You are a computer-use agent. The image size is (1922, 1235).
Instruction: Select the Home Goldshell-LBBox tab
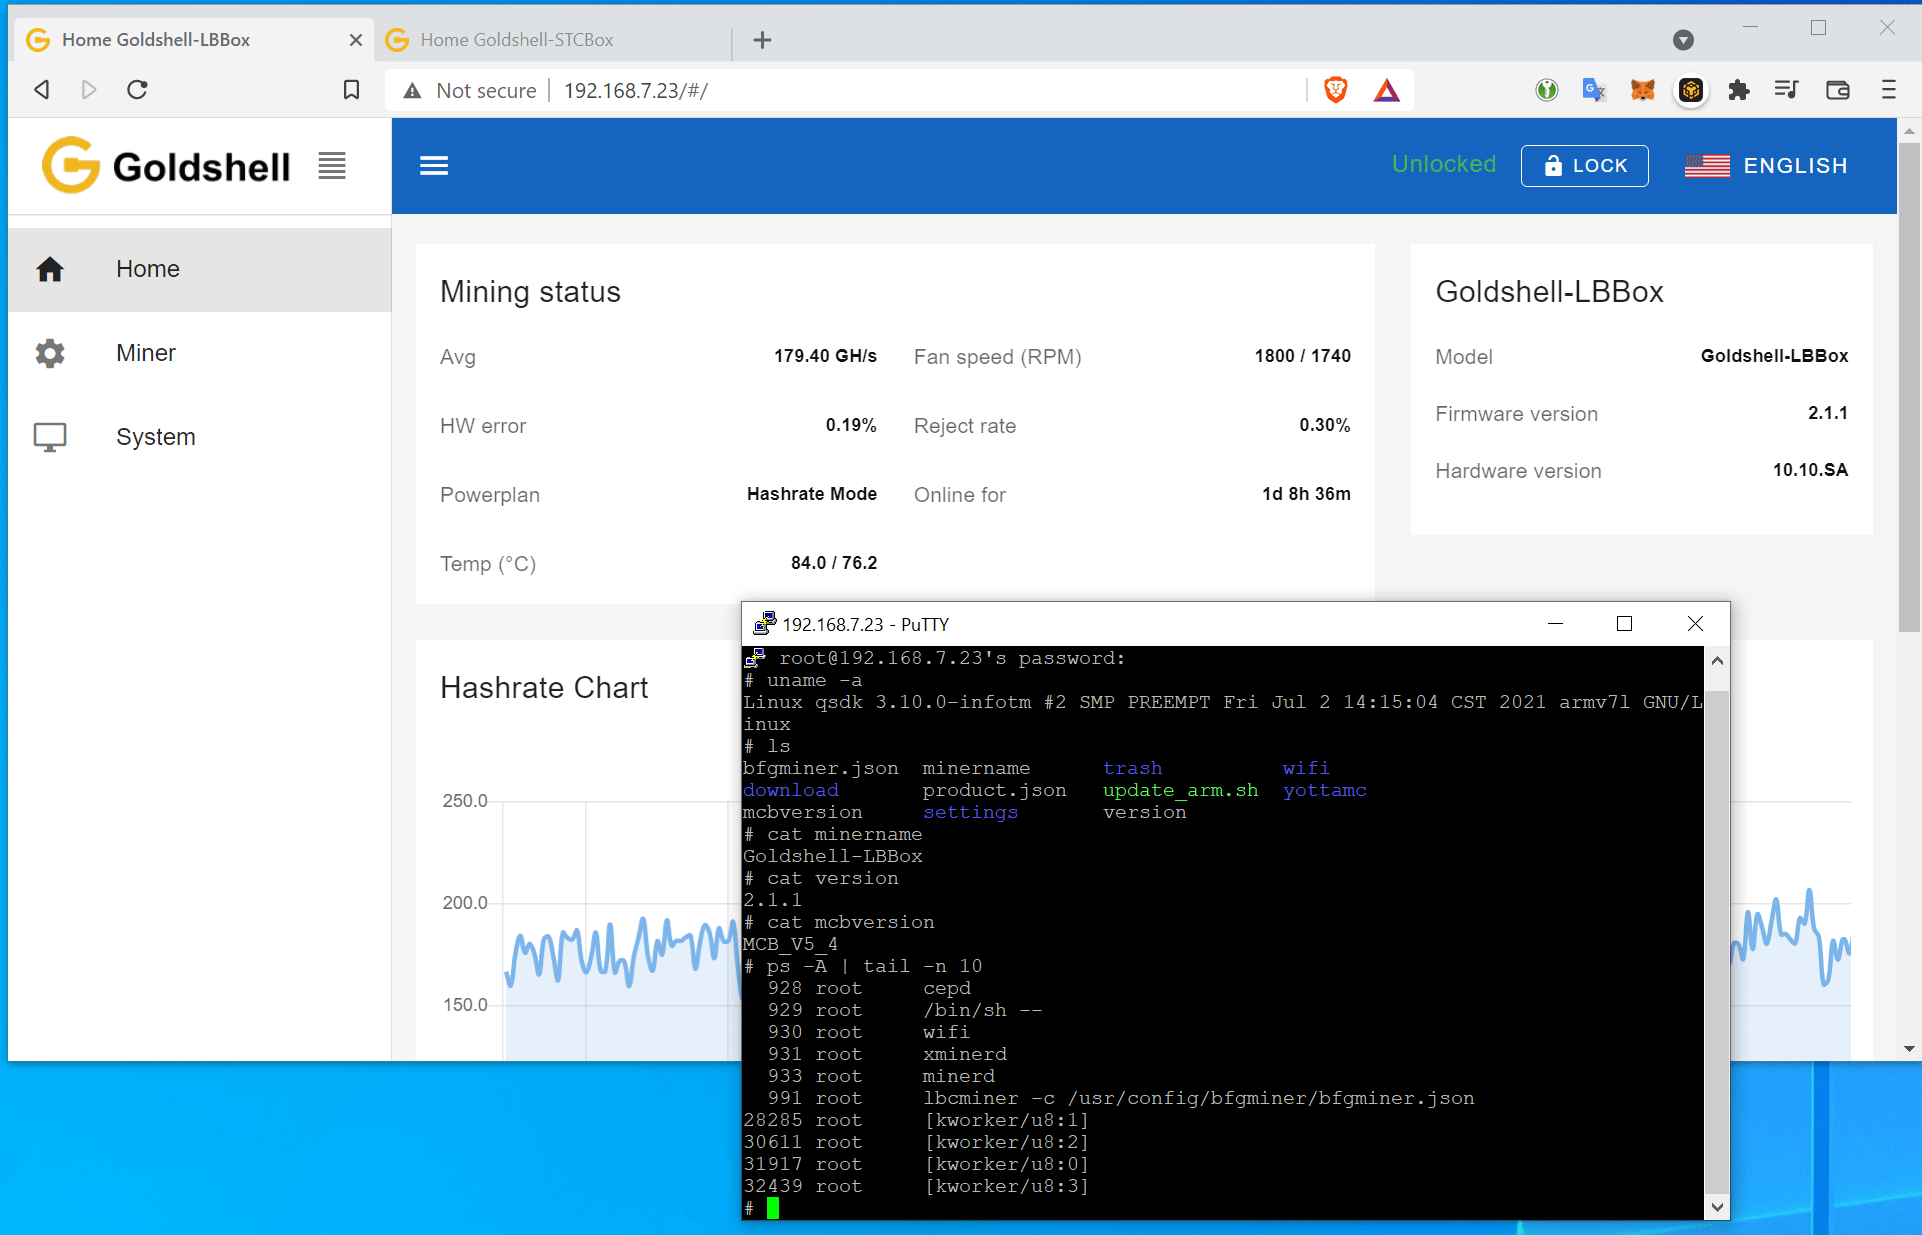pos(194,40)
